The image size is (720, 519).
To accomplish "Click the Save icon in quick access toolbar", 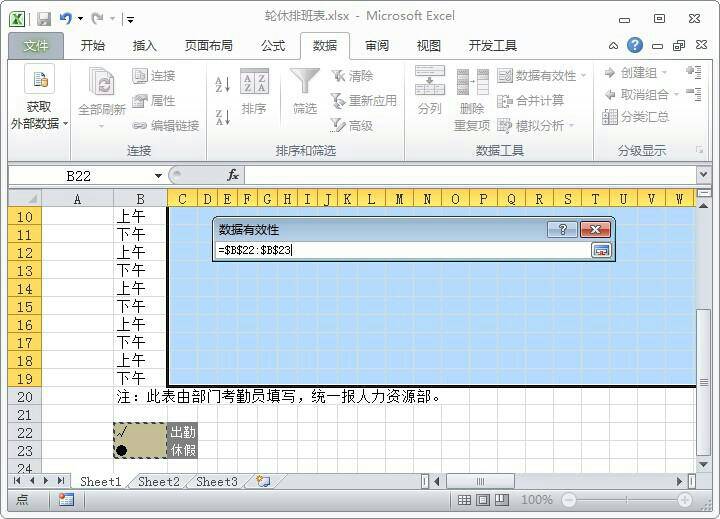I will coord(44,19).
